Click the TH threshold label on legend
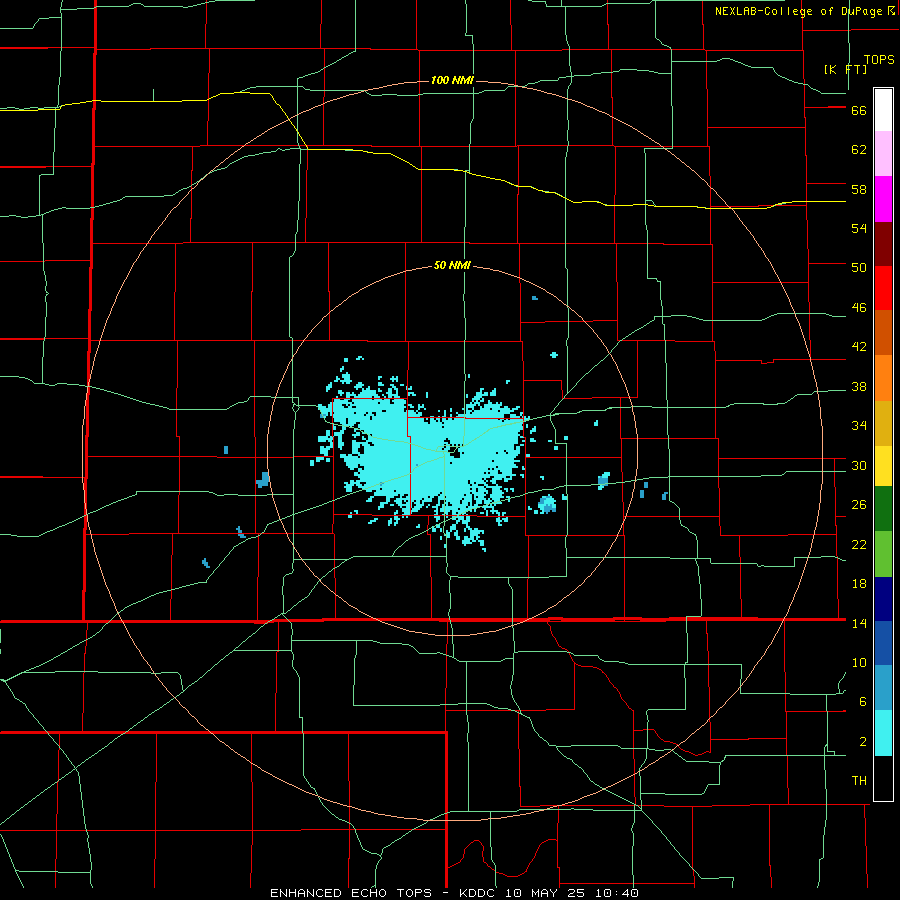 859,781
